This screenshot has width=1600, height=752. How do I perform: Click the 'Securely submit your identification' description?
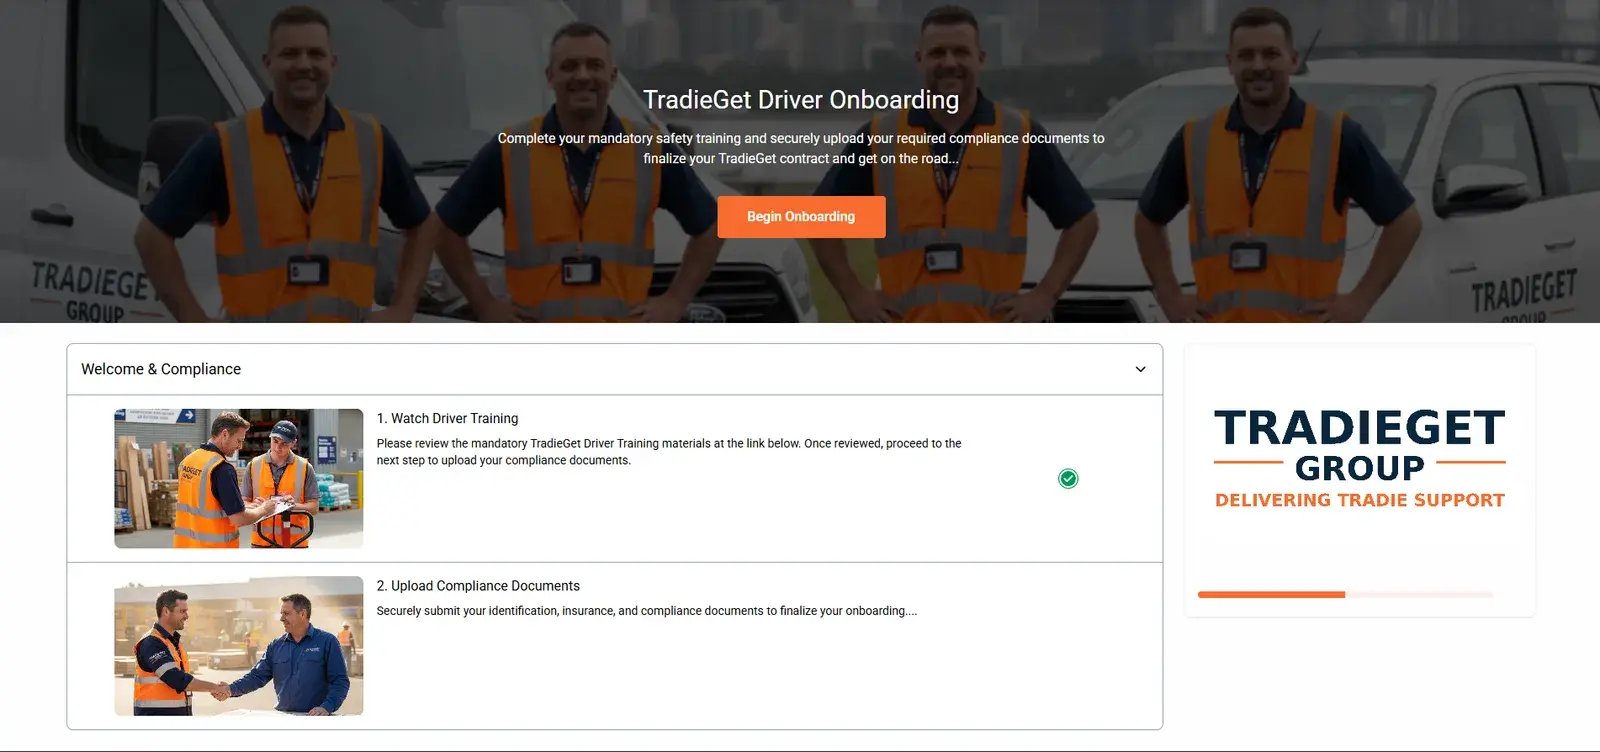(x=646, y=611)
